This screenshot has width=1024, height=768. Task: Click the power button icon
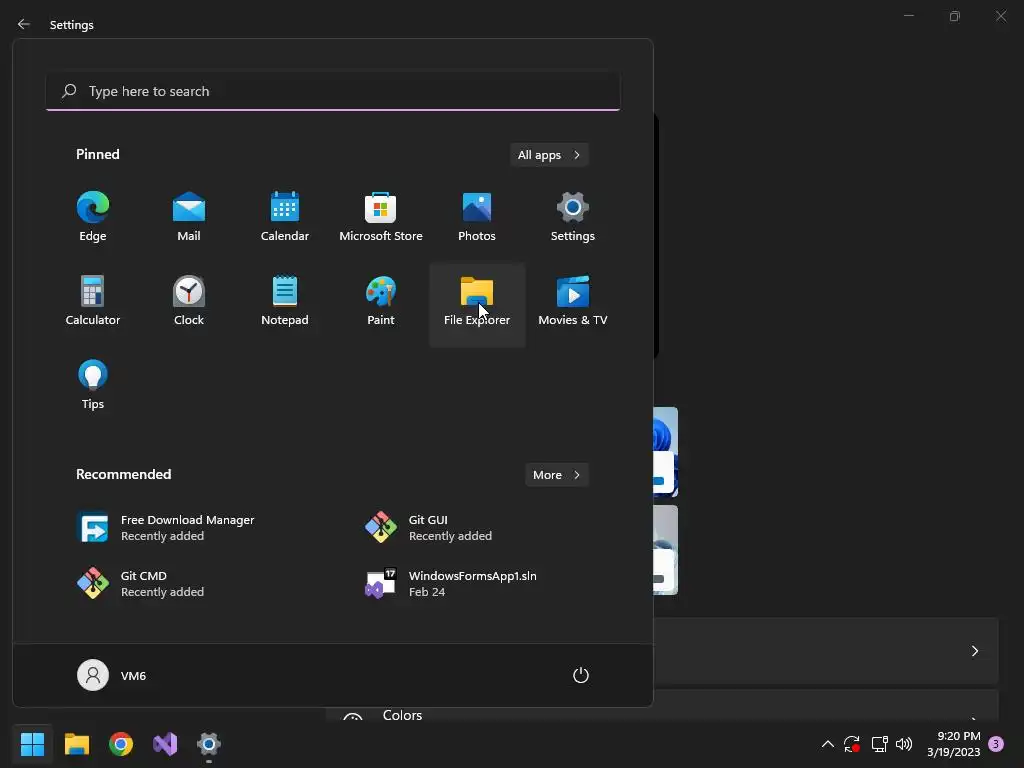pos(581,675)
